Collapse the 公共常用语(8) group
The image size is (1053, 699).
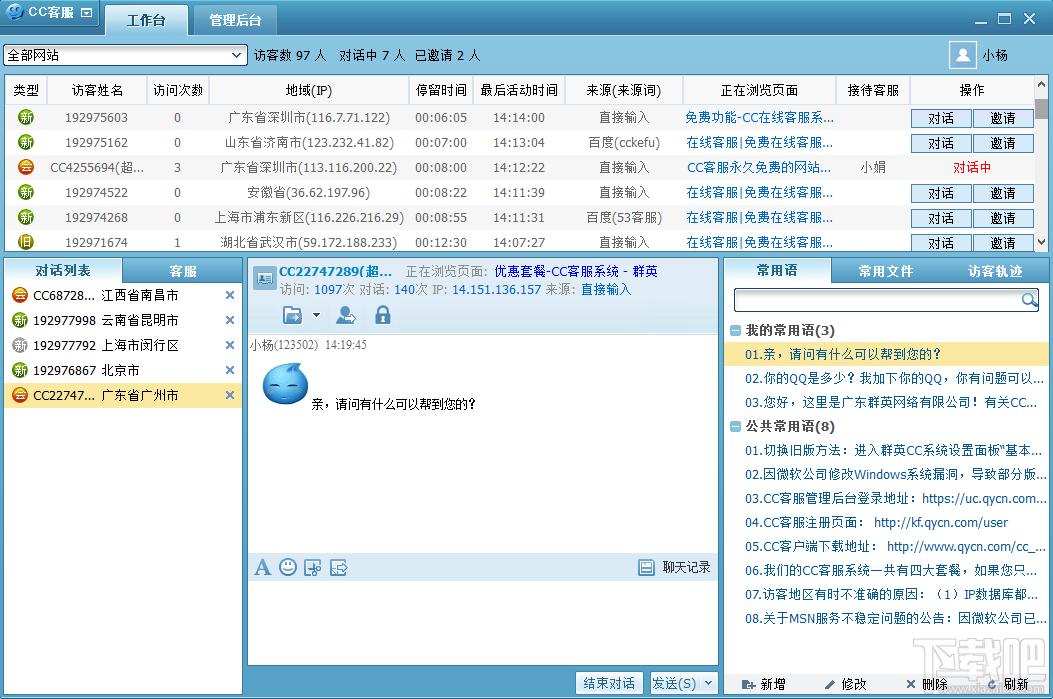coord(735,426)
